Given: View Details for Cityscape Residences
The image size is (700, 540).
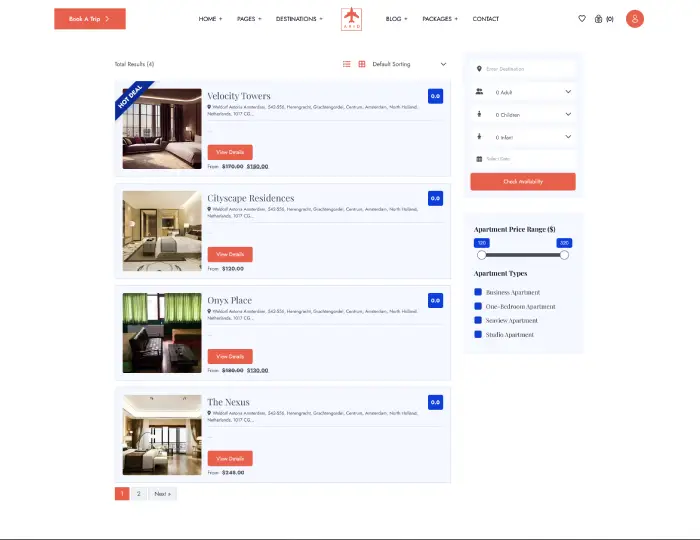Looking at the screenshot, I should coord(230,254).
